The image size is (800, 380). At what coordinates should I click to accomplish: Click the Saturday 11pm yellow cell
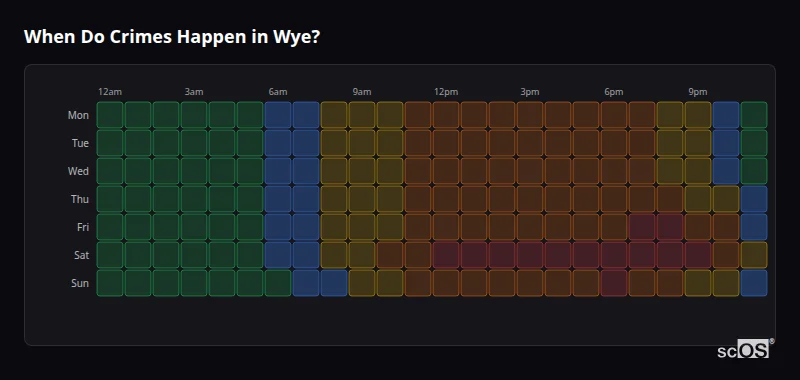[x=754, y=255]
